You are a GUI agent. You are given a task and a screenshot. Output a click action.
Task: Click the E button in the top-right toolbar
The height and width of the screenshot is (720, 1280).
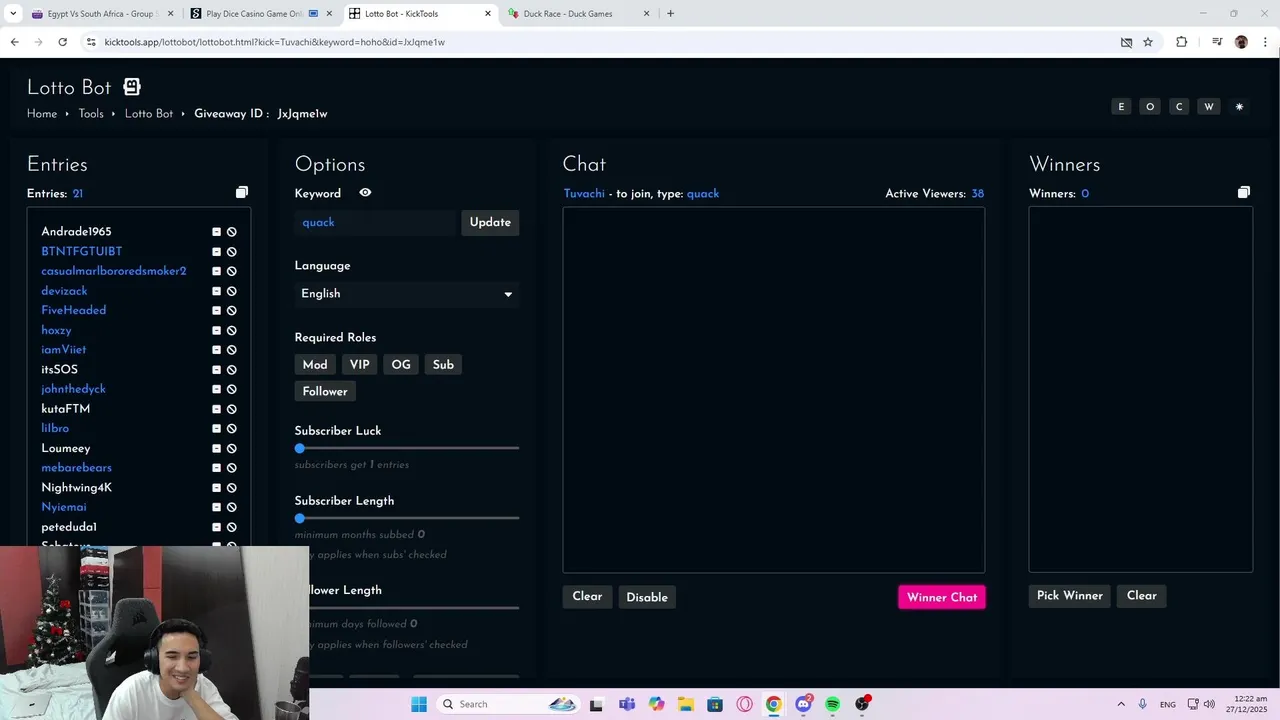1121,107
